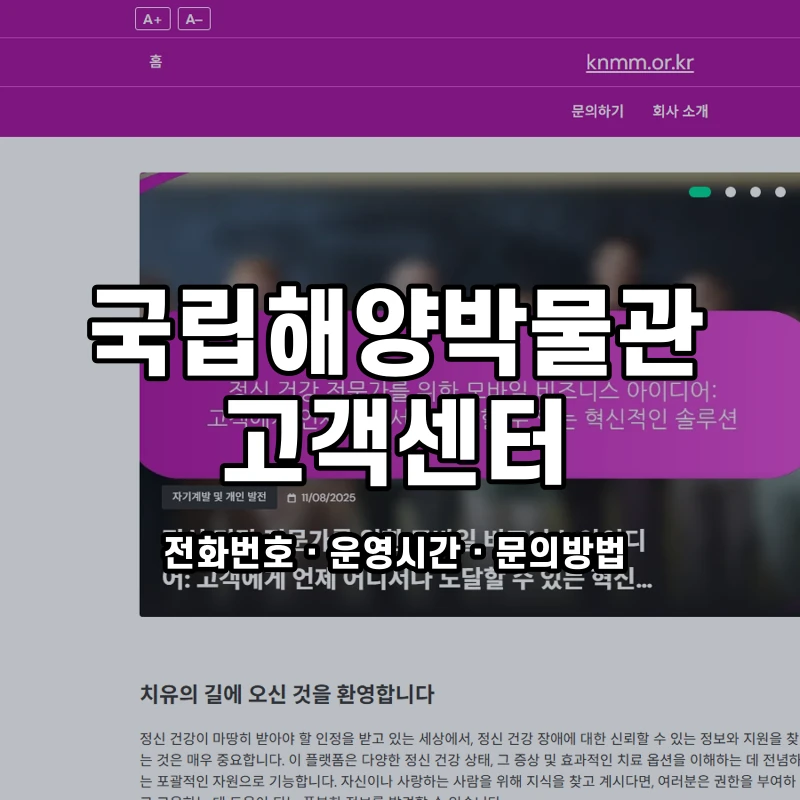Decrease font size with A– button
Image resolution: width=800 pixels, height=800 pixels.
[194, 19]
